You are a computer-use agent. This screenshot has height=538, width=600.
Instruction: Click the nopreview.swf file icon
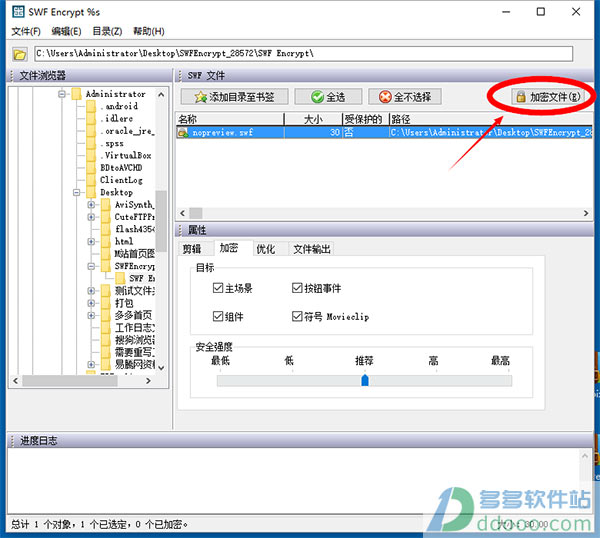(x=183, y=132)
